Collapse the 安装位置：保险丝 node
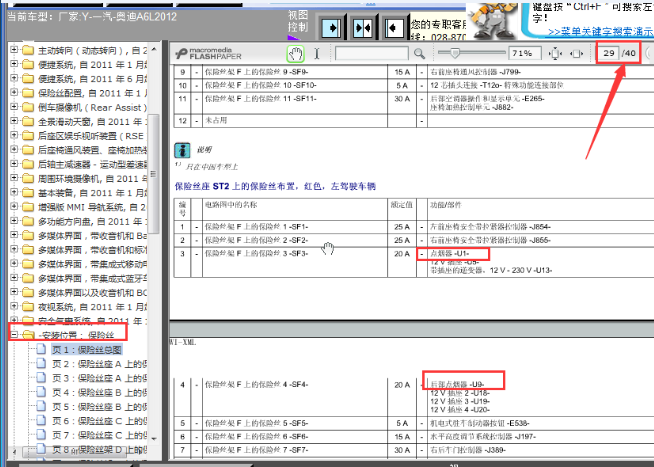The width and height of the screenshot is (654, 467). (x=14, y=334)
